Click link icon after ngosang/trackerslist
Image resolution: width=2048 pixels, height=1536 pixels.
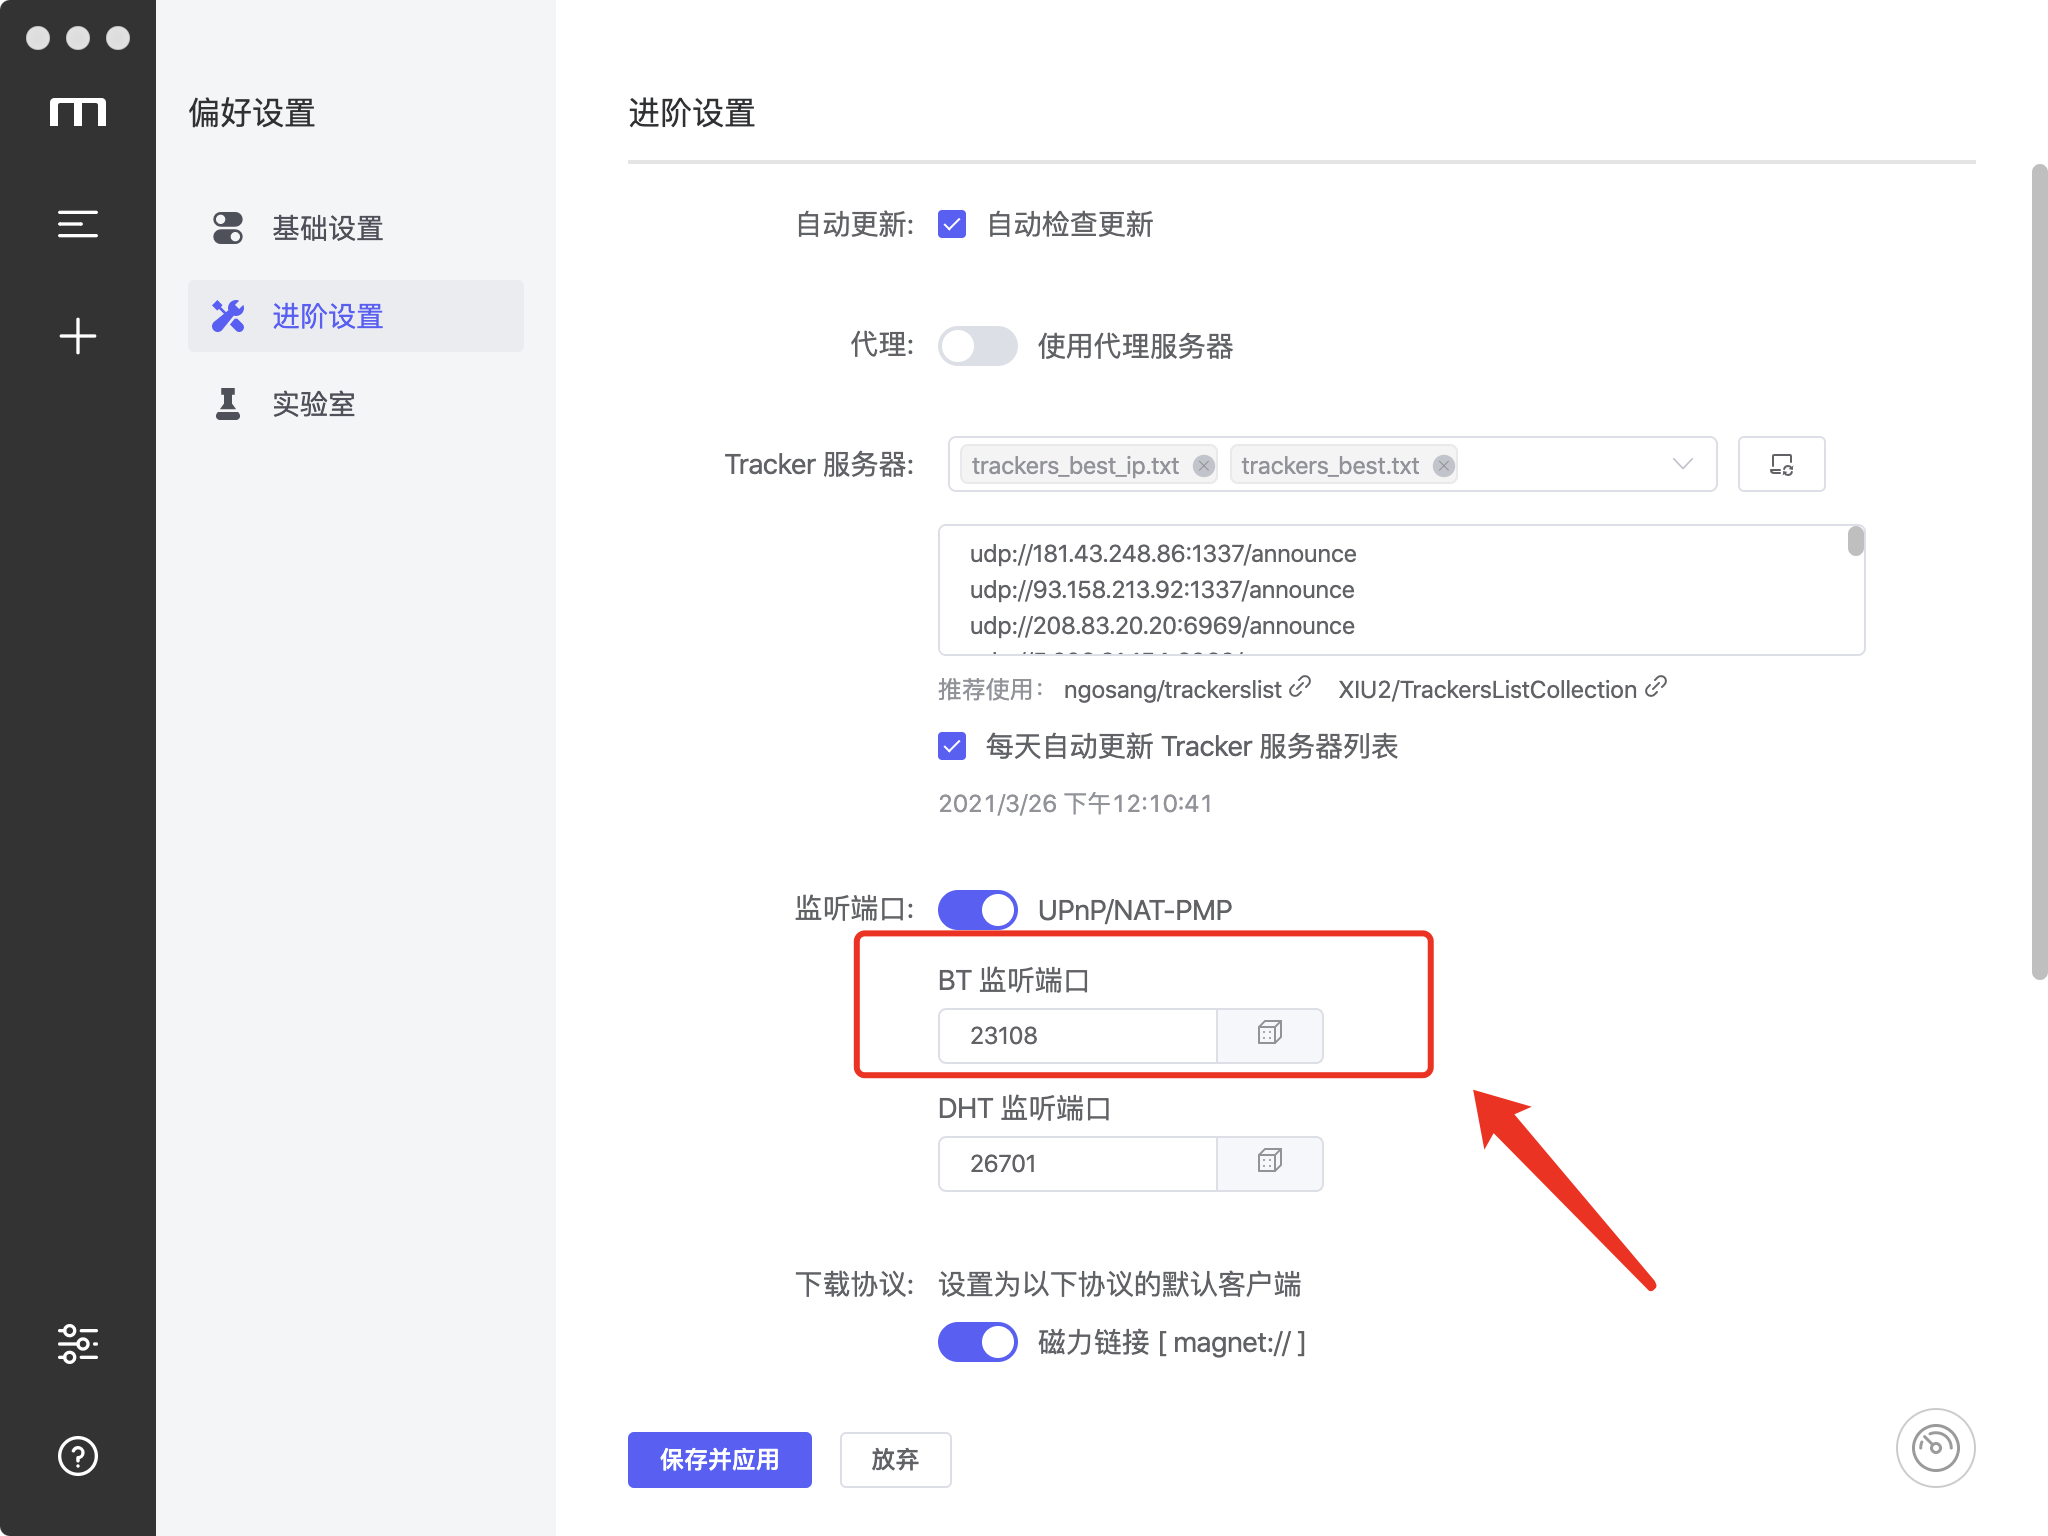point(1300,687)
